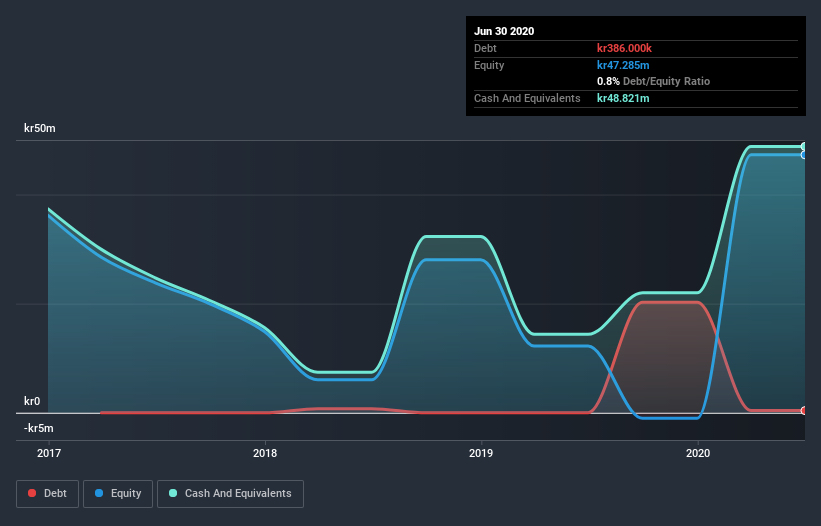Click the Debt label in tooltip
This screenshot has width=821, height=526.
coord(485,48)
